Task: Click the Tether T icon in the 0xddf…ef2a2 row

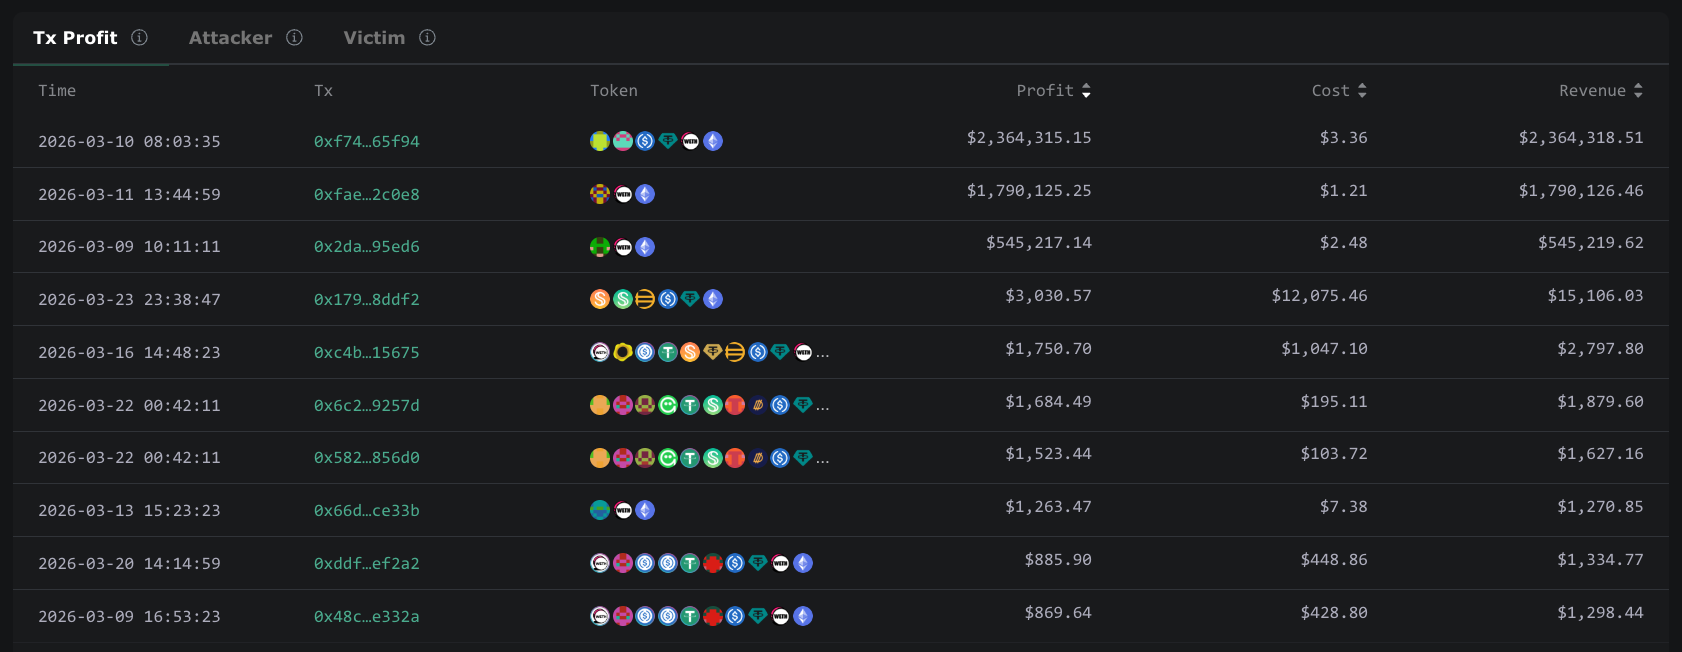Action: coord(690,563)
